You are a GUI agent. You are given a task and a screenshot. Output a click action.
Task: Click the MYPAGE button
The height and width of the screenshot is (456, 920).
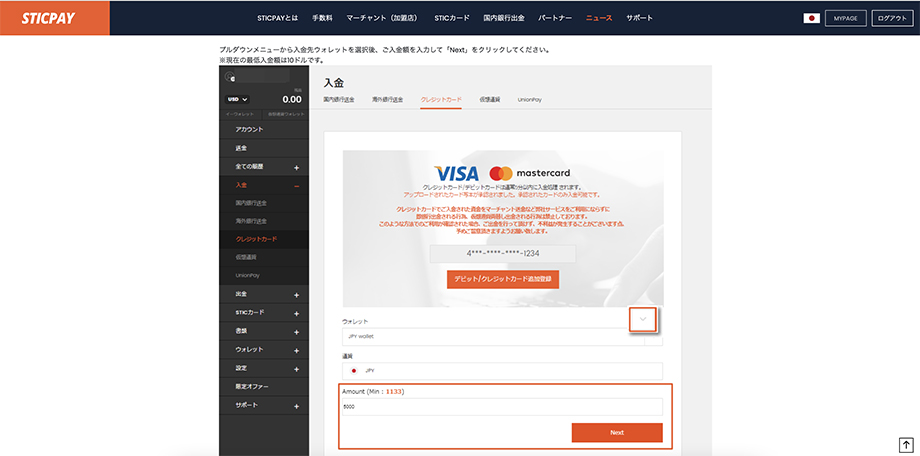pyautogui.click(x=845, y=18)
